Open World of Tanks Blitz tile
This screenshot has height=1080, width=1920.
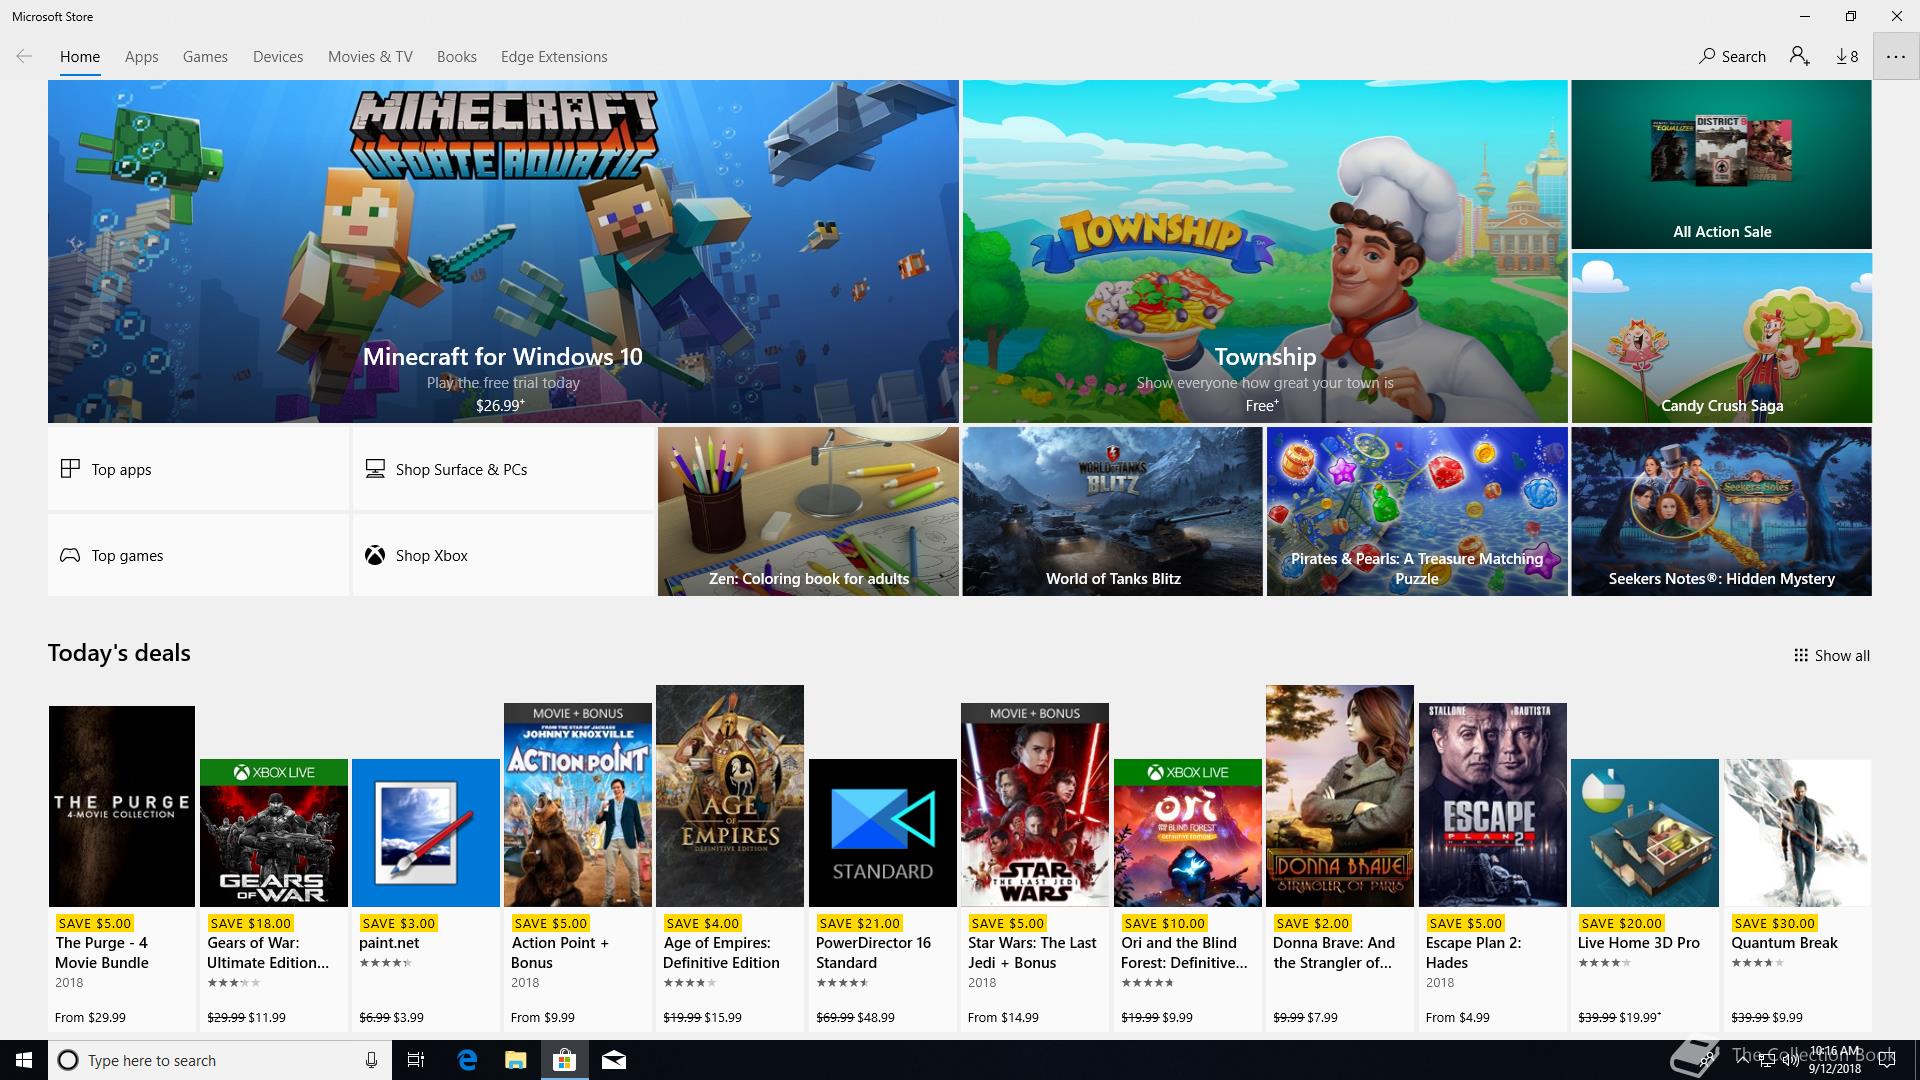click(1112, 512)
